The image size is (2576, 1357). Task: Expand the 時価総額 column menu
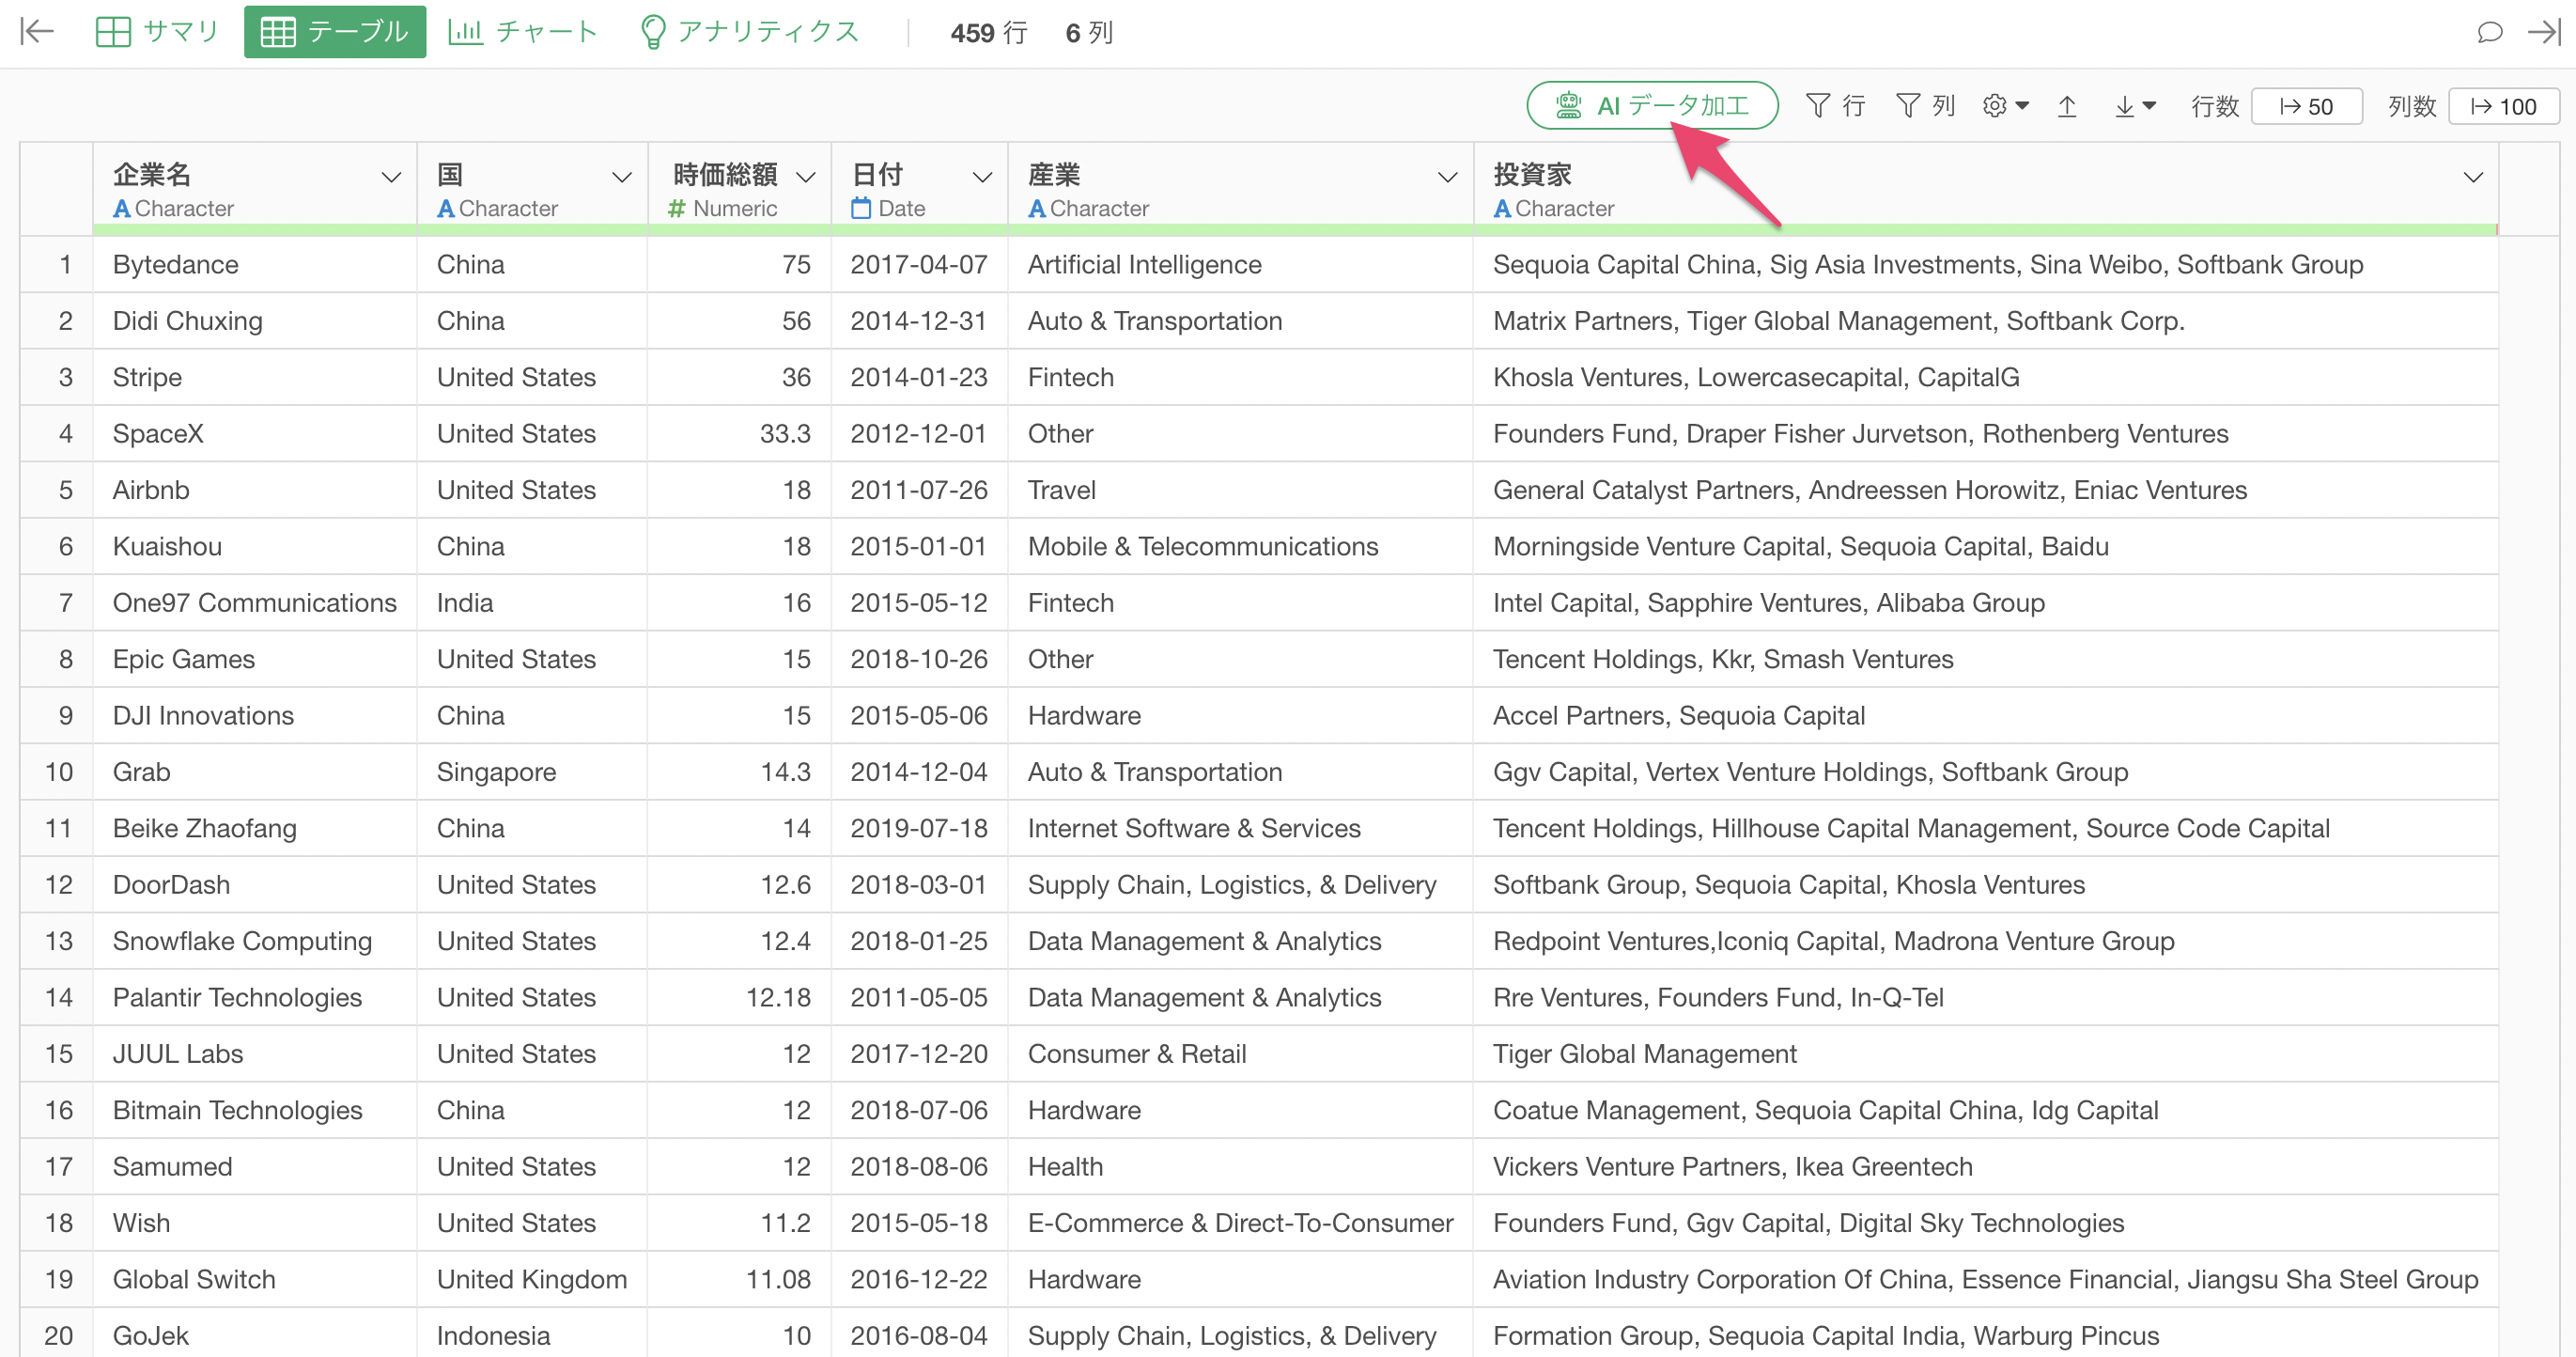click(x=806, y=178)
